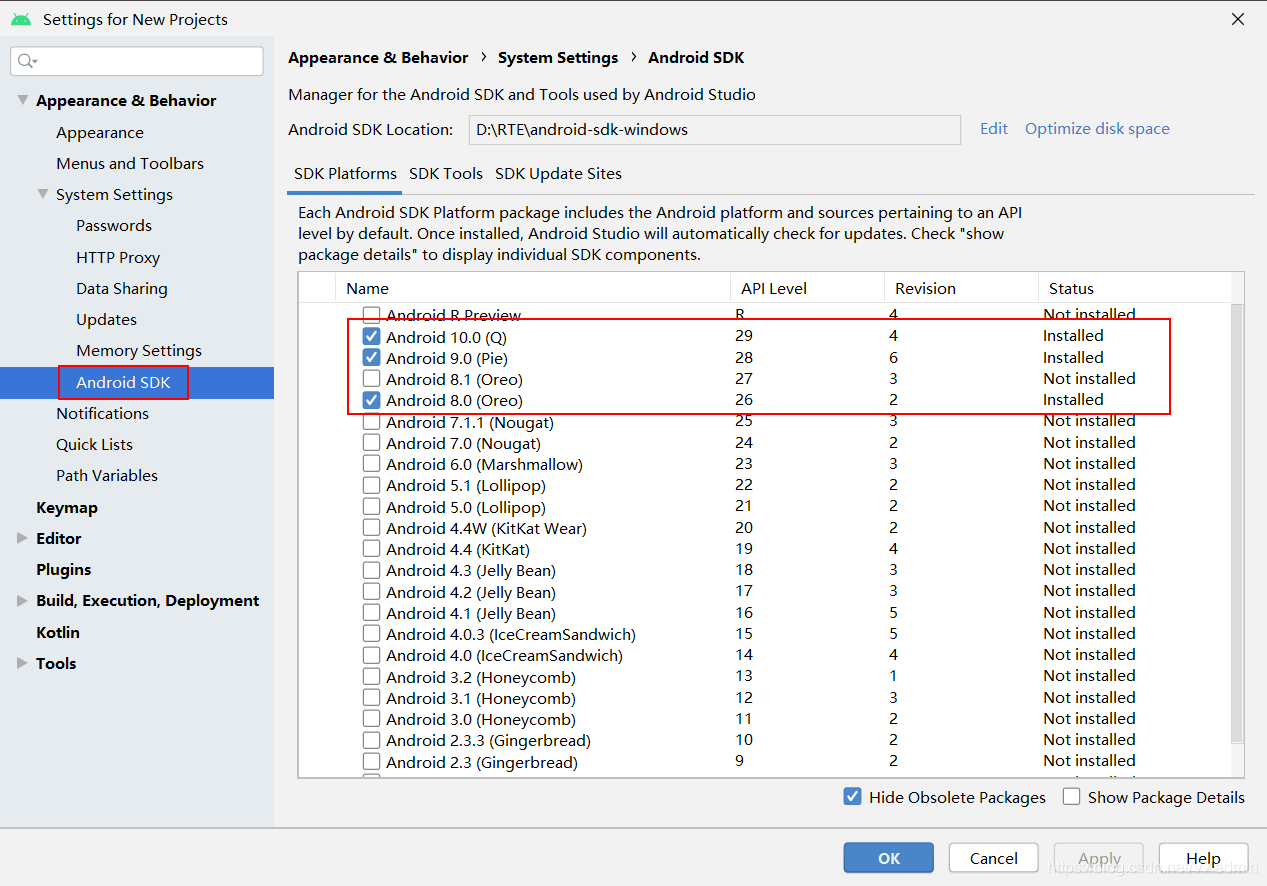
Task: Open Notifications settings
Action: [x=102, y=413]
